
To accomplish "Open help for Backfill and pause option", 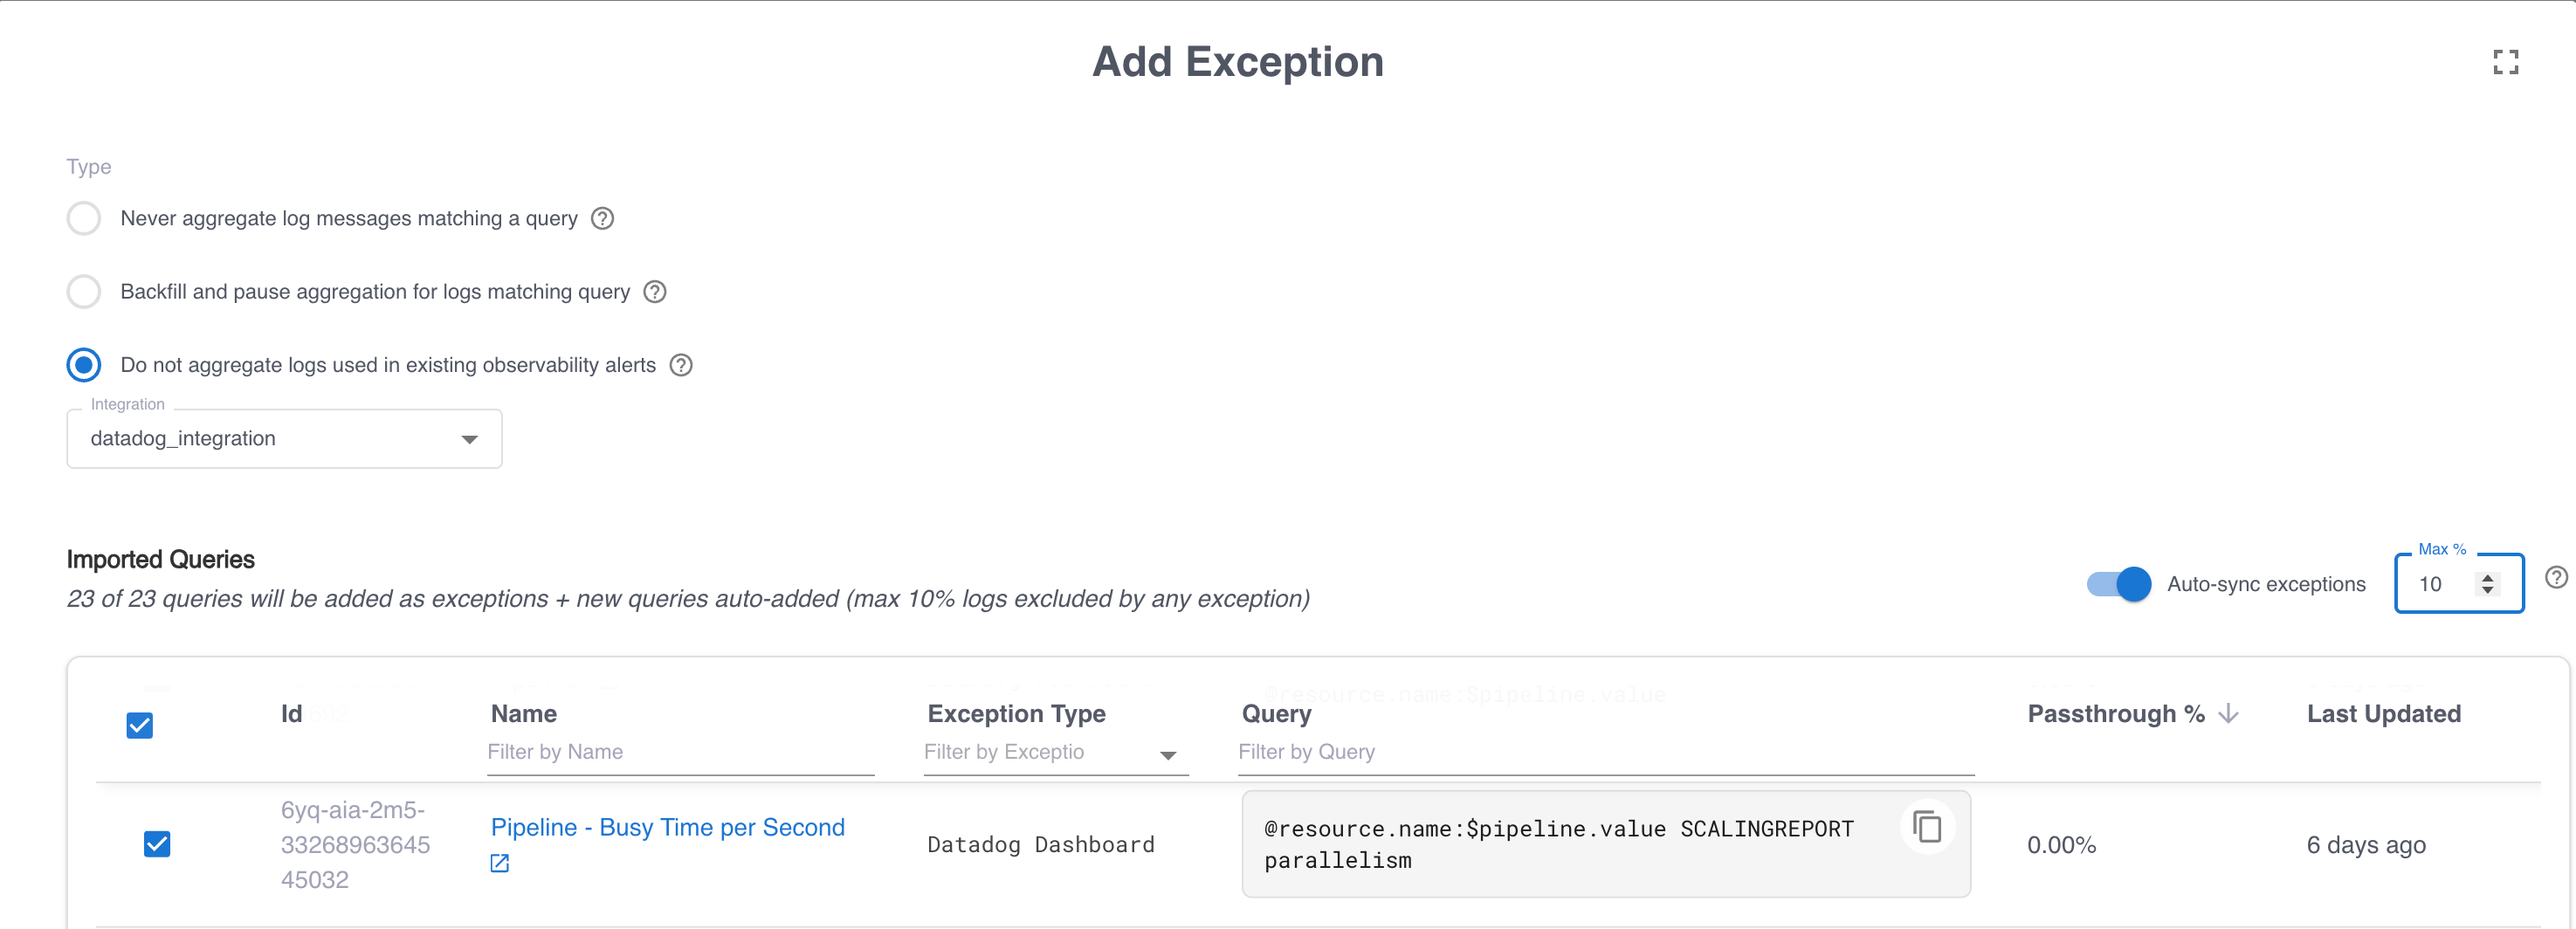I will click(x=655, y=291).
